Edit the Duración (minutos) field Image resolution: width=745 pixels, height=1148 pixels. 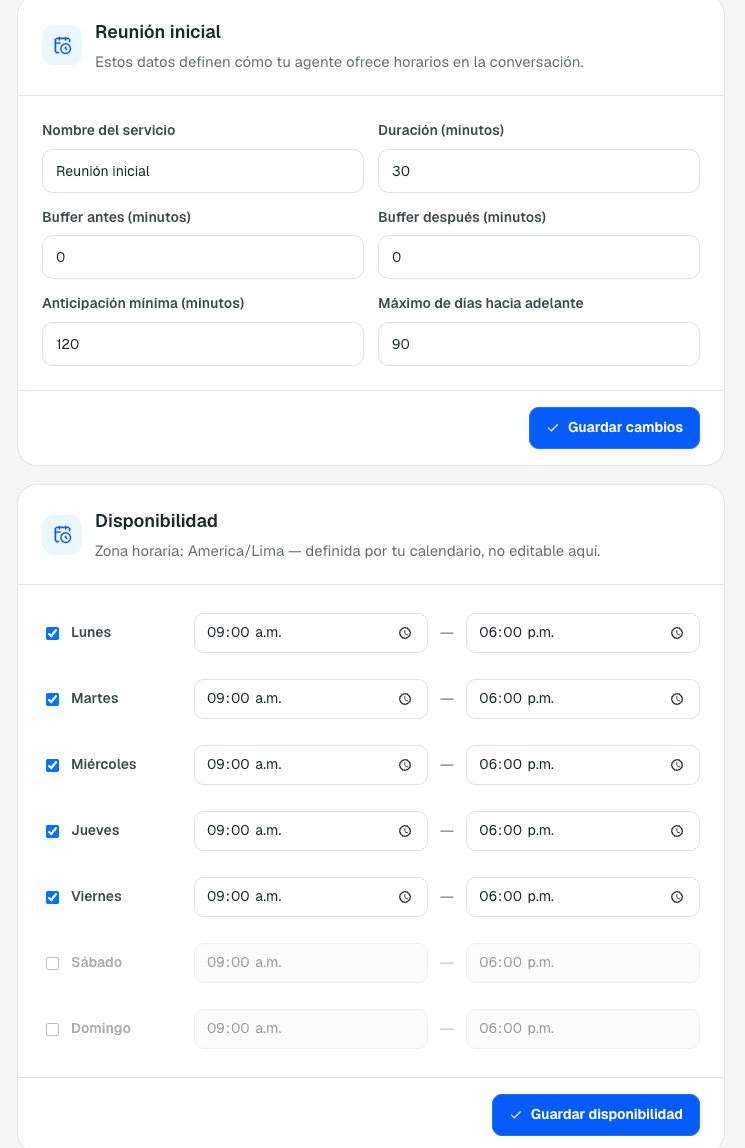pos(539,171)
